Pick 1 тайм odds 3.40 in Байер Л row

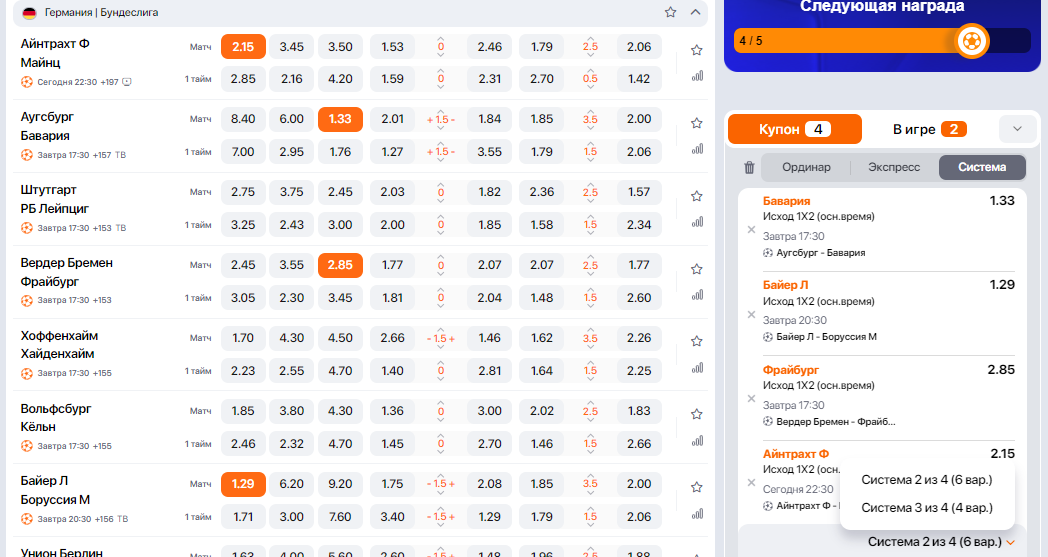click(392, 517)
